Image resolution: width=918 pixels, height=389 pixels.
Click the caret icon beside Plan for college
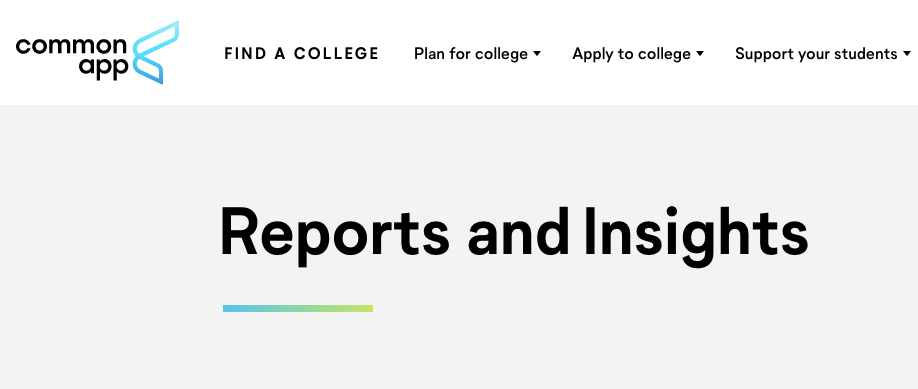[x=537, y=54]
